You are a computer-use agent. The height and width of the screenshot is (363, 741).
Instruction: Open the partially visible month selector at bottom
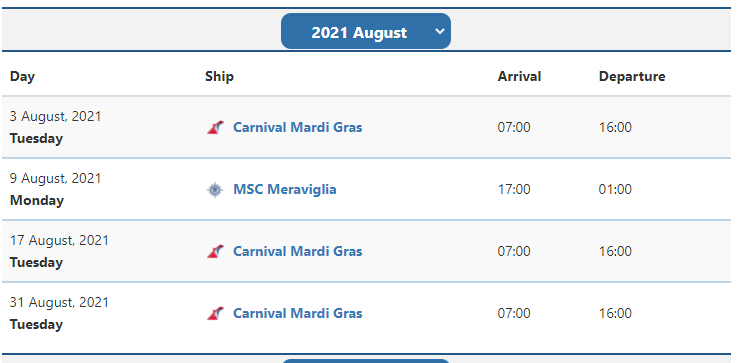(x=366, y=361)
